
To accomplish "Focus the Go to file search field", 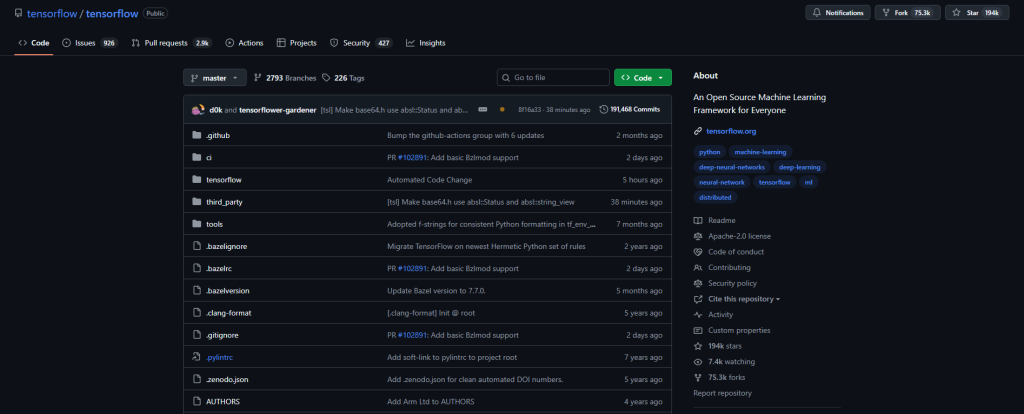I will (553, 78).
